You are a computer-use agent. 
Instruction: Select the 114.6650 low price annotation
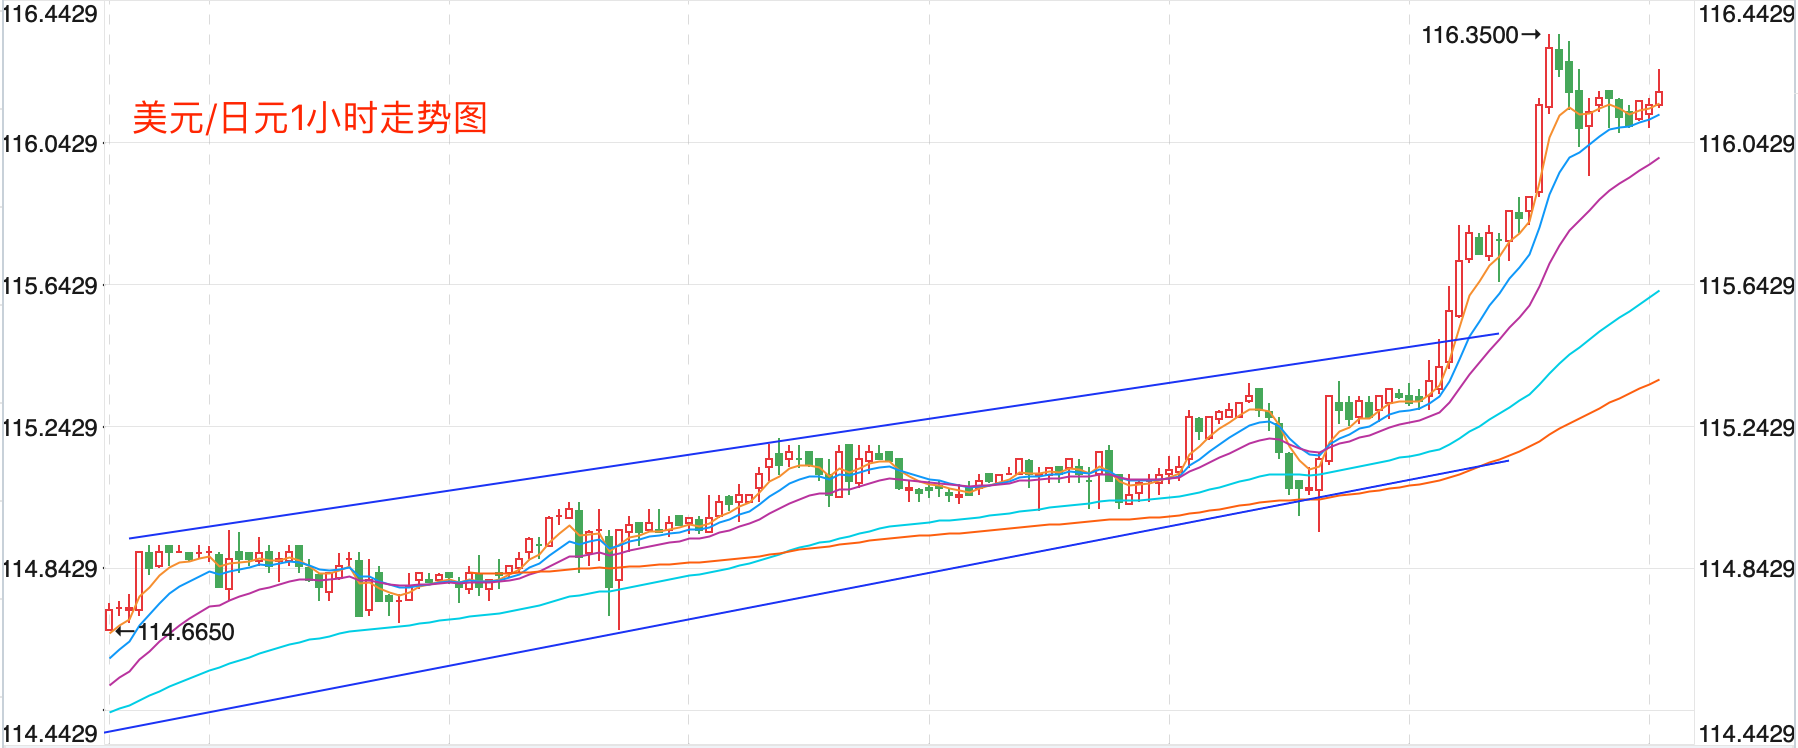pyautogui.click(x=187, y=632)
